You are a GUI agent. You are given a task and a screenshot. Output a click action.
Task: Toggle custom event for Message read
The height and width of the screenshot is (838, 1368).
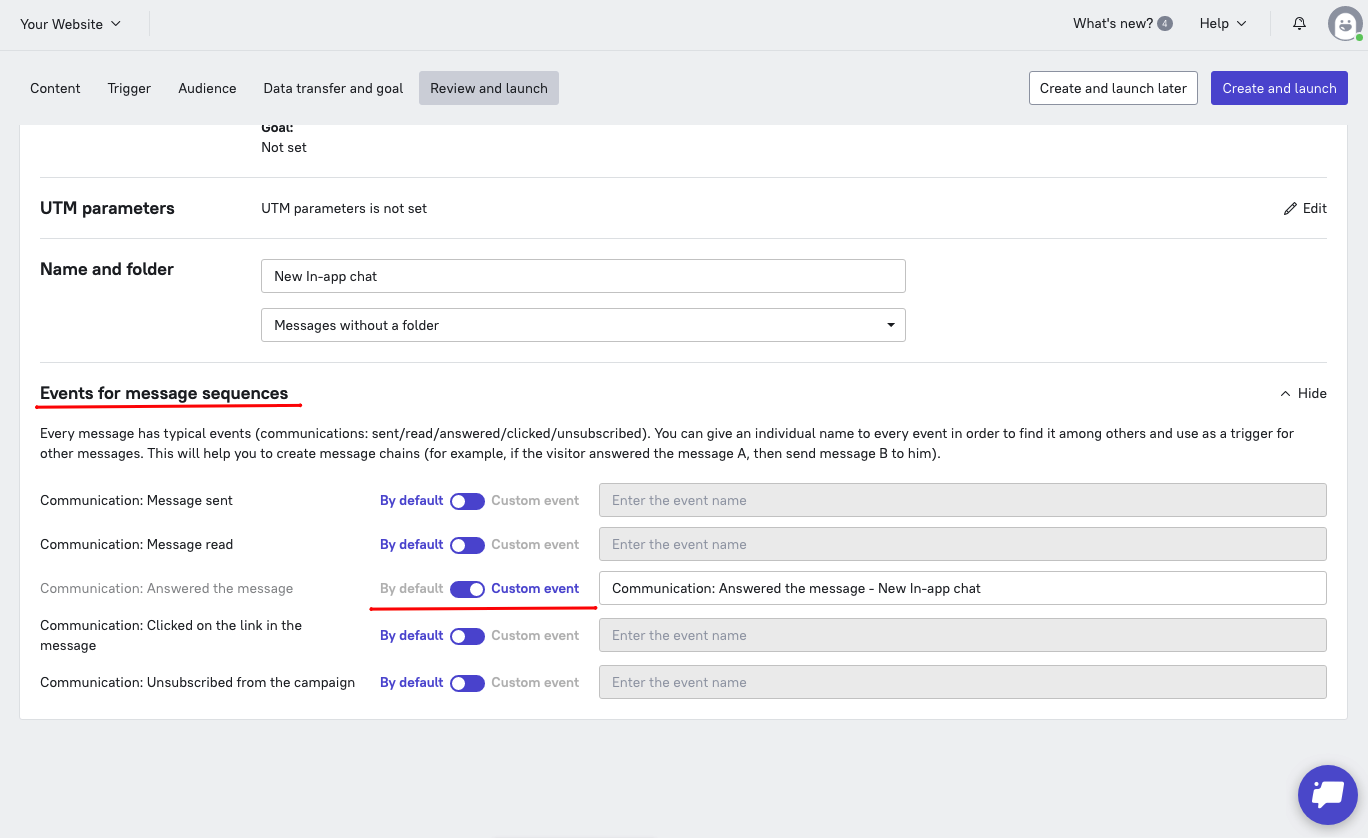(467, 545)
